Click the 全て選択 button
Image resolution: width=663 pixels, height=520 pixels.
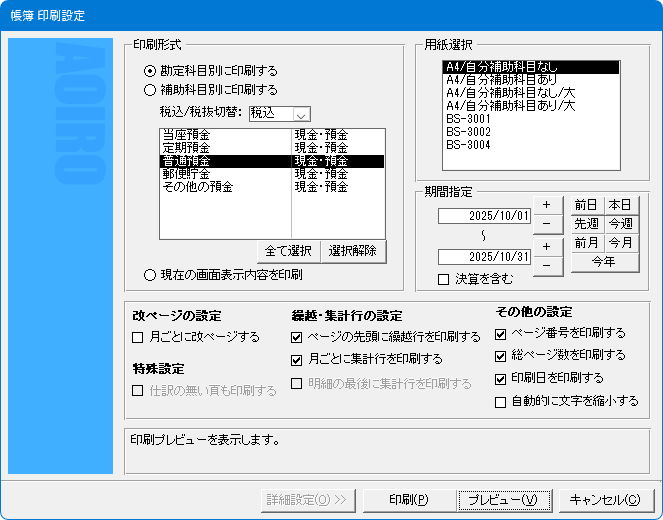pyautogui.click(x=289, y=251)
